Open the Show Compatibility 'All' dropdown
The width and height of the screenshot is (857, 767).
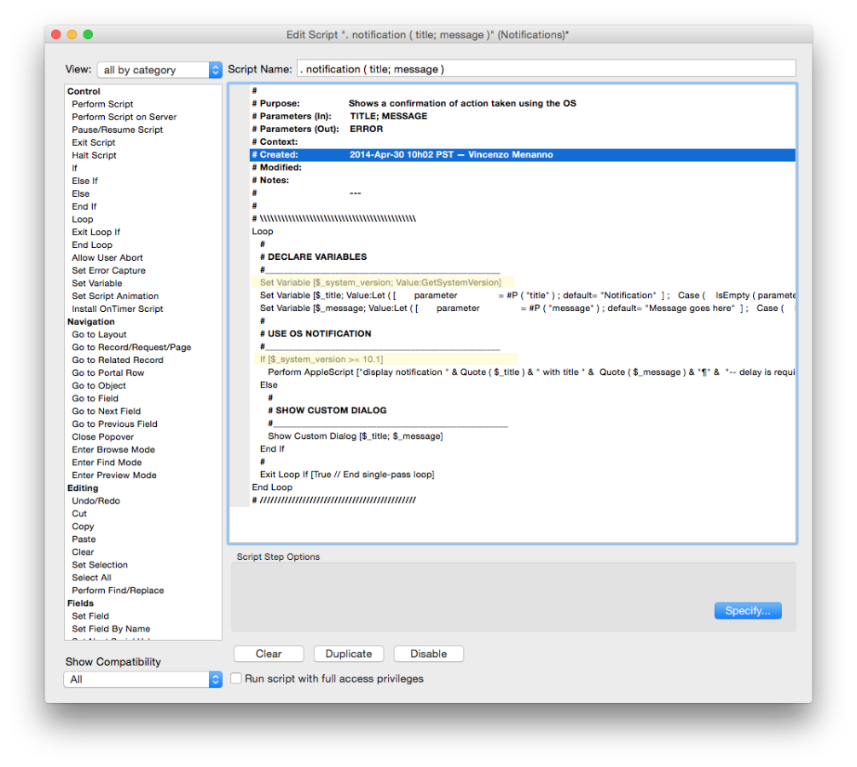click(143, 680)
